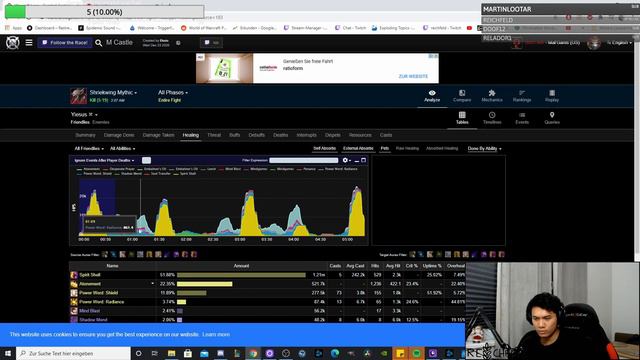Click the Power Word: Shield ability icon
Screen dimensions: 640x360
click(x=74, y=293)
